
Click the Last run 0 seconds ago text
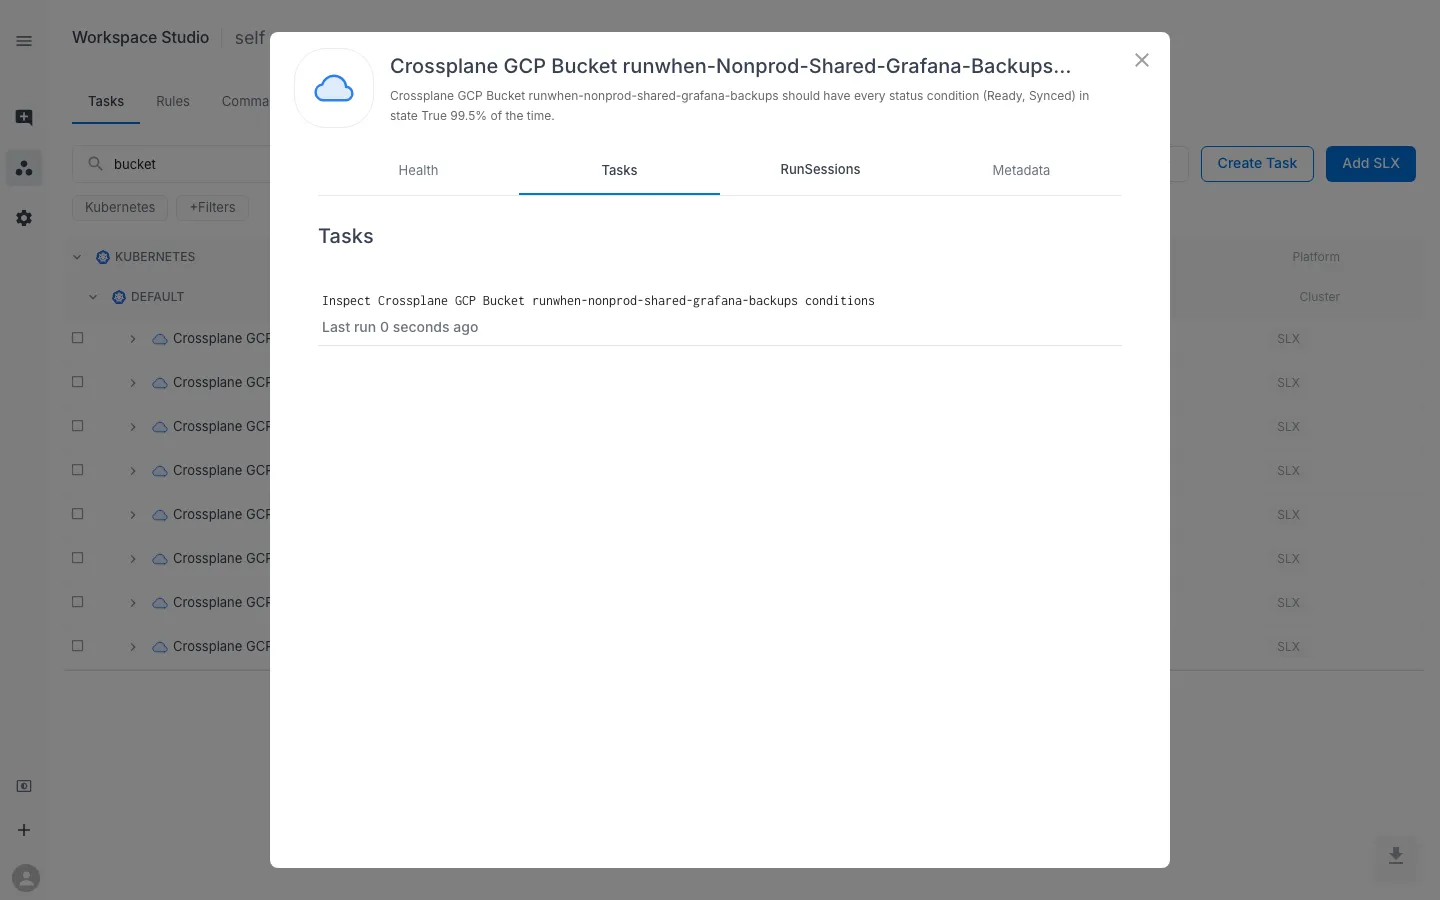[x=400, y=327]
